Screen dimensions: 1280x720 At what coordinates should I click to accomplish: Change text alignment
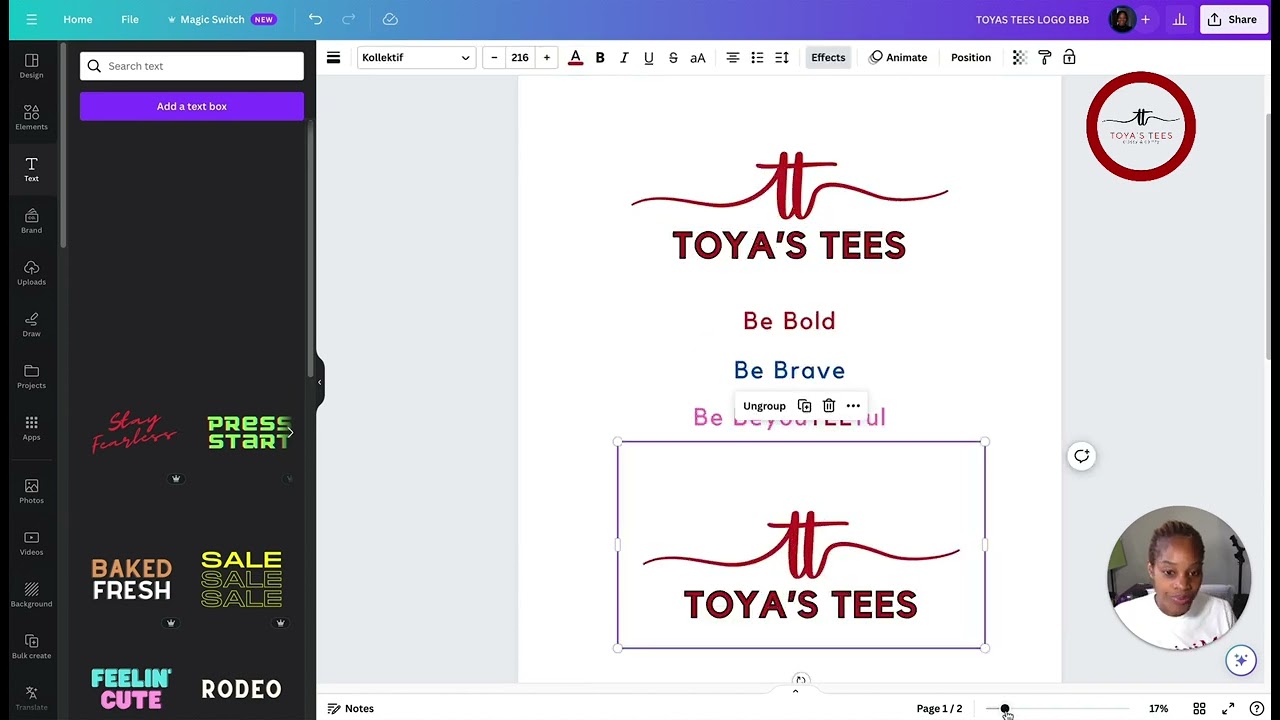(733, 57)
